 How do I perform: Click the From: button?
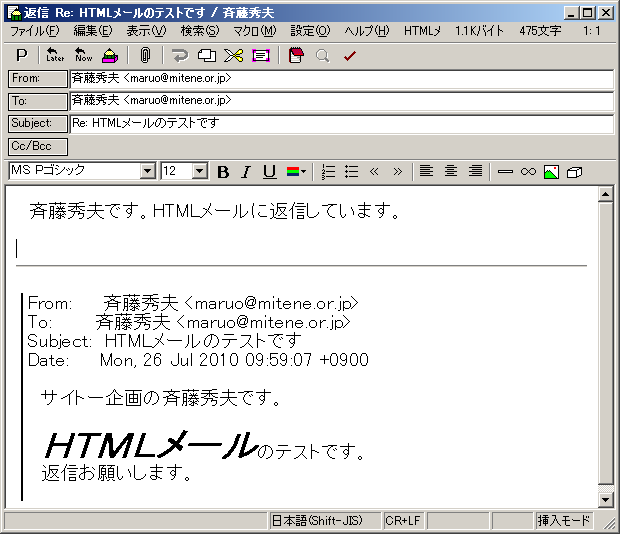[38, 79]
